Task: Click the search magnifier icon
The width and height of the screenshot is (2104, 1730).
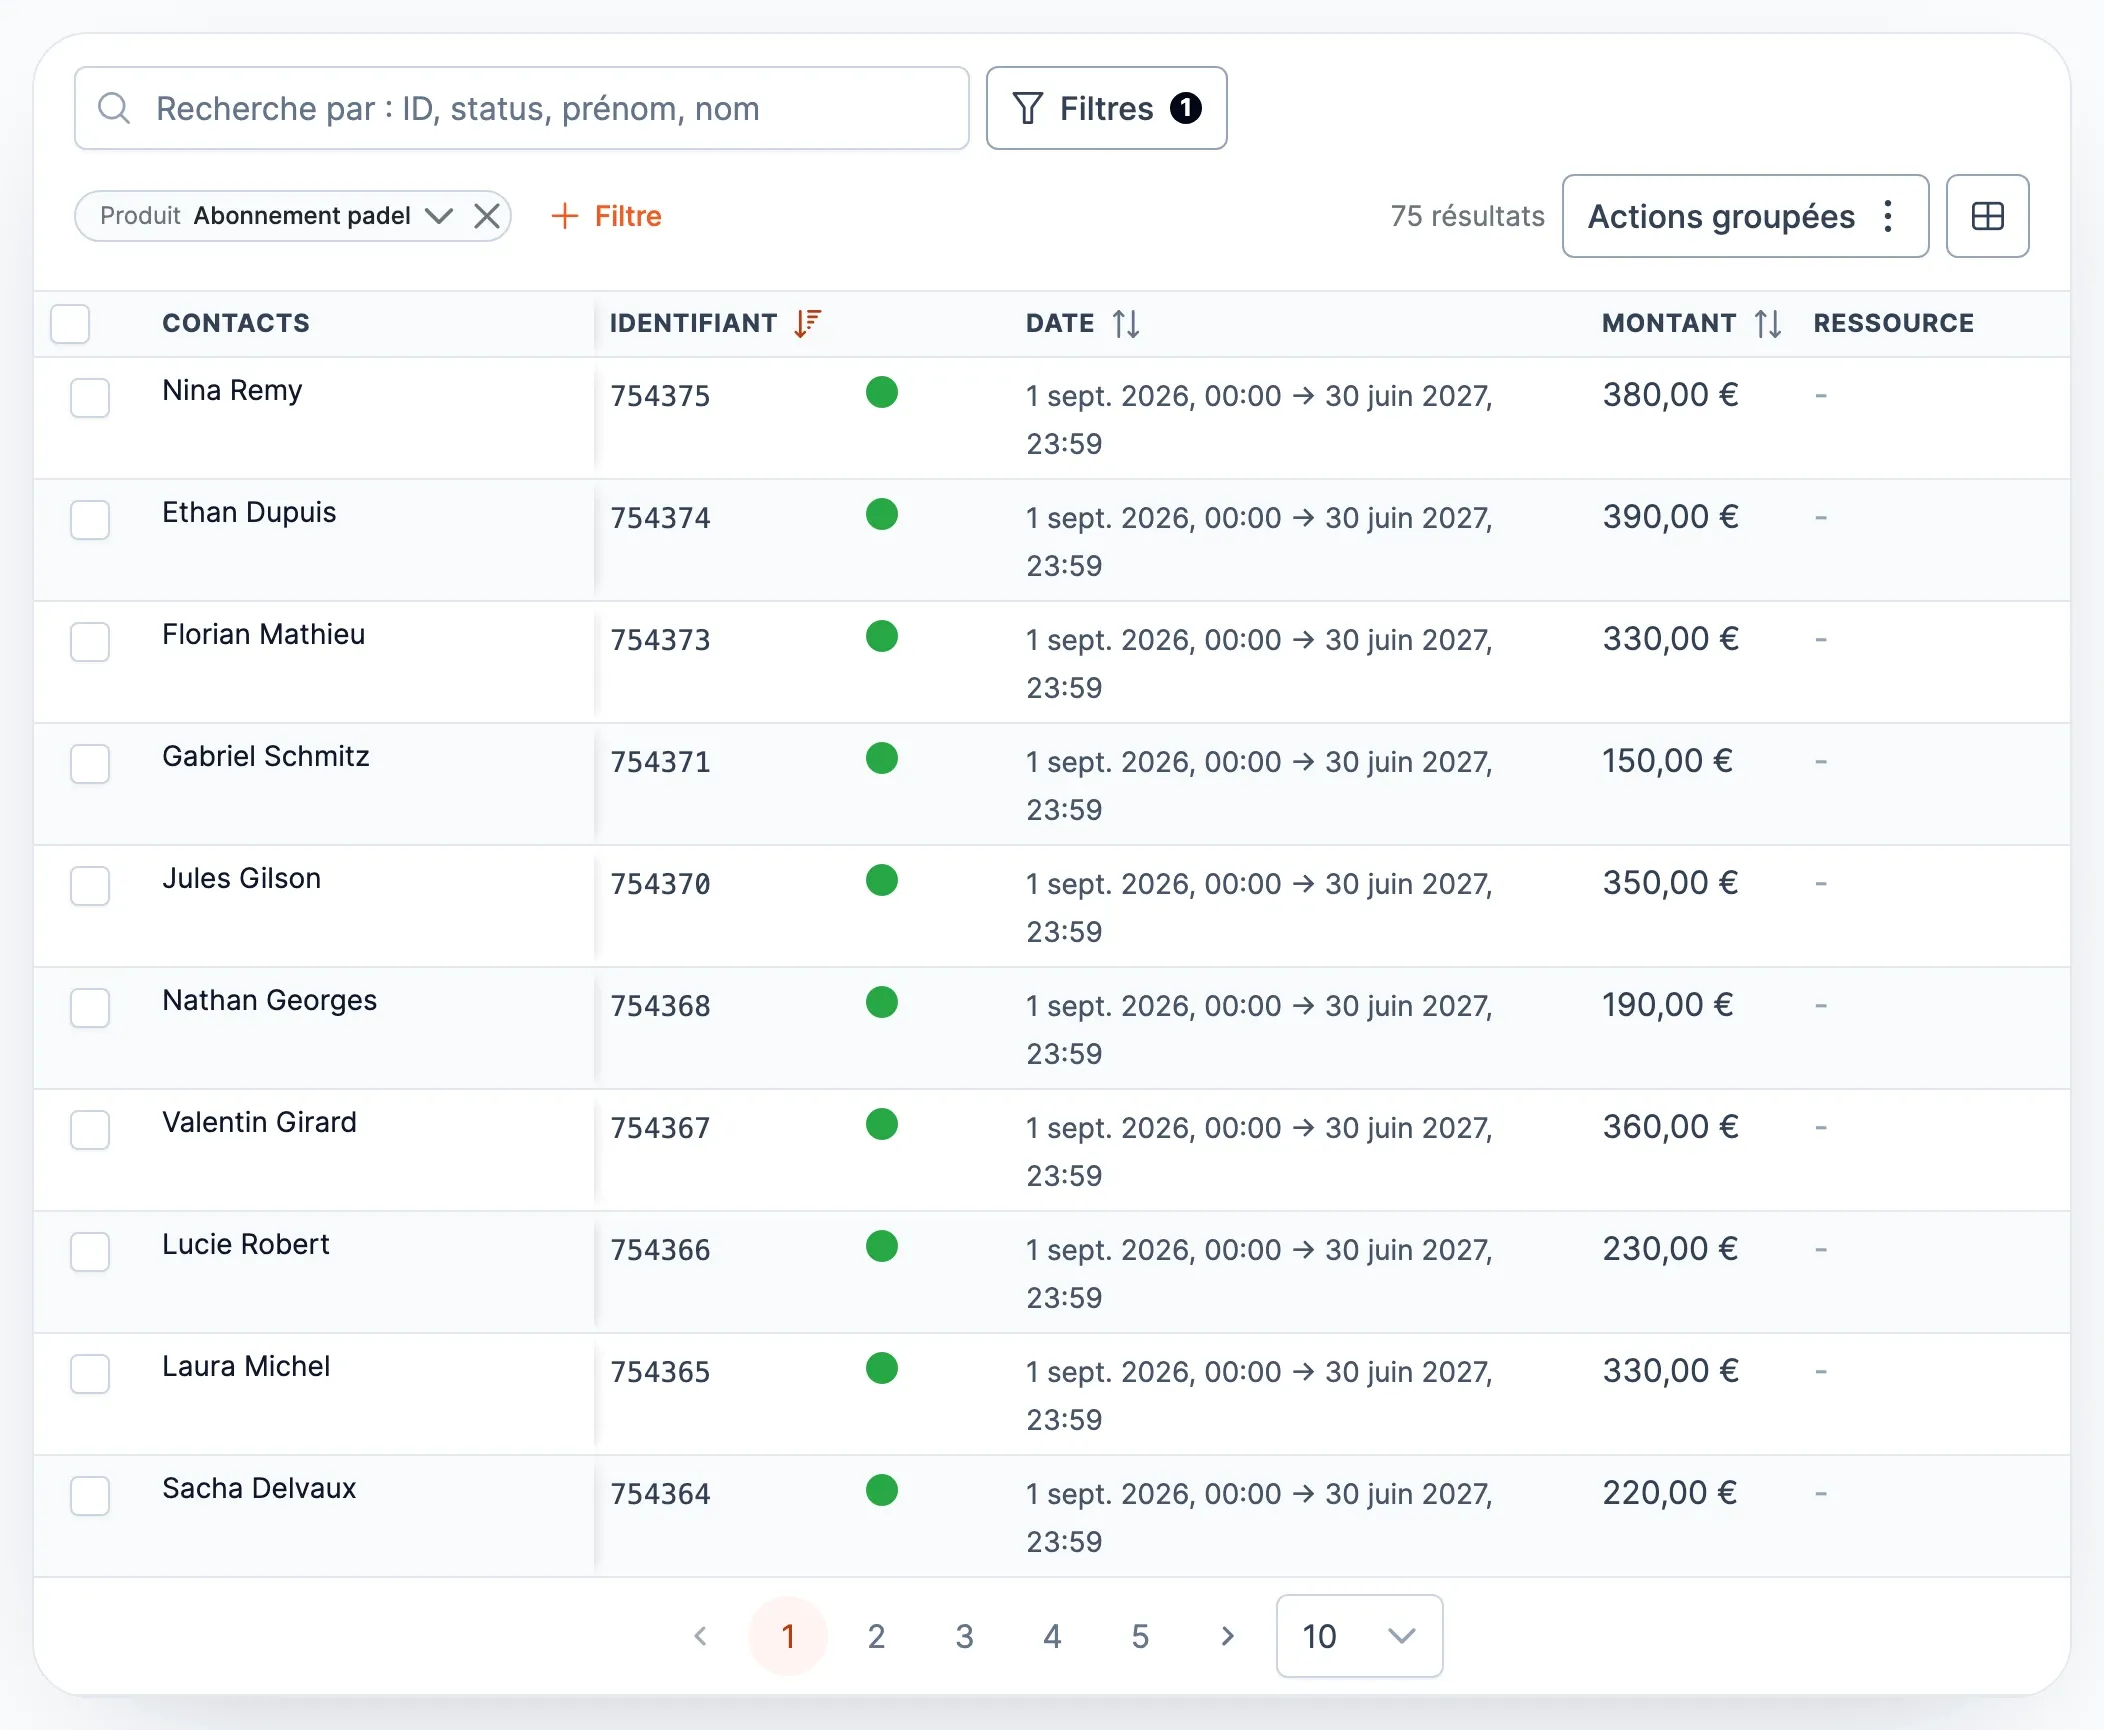Action: 114,108
